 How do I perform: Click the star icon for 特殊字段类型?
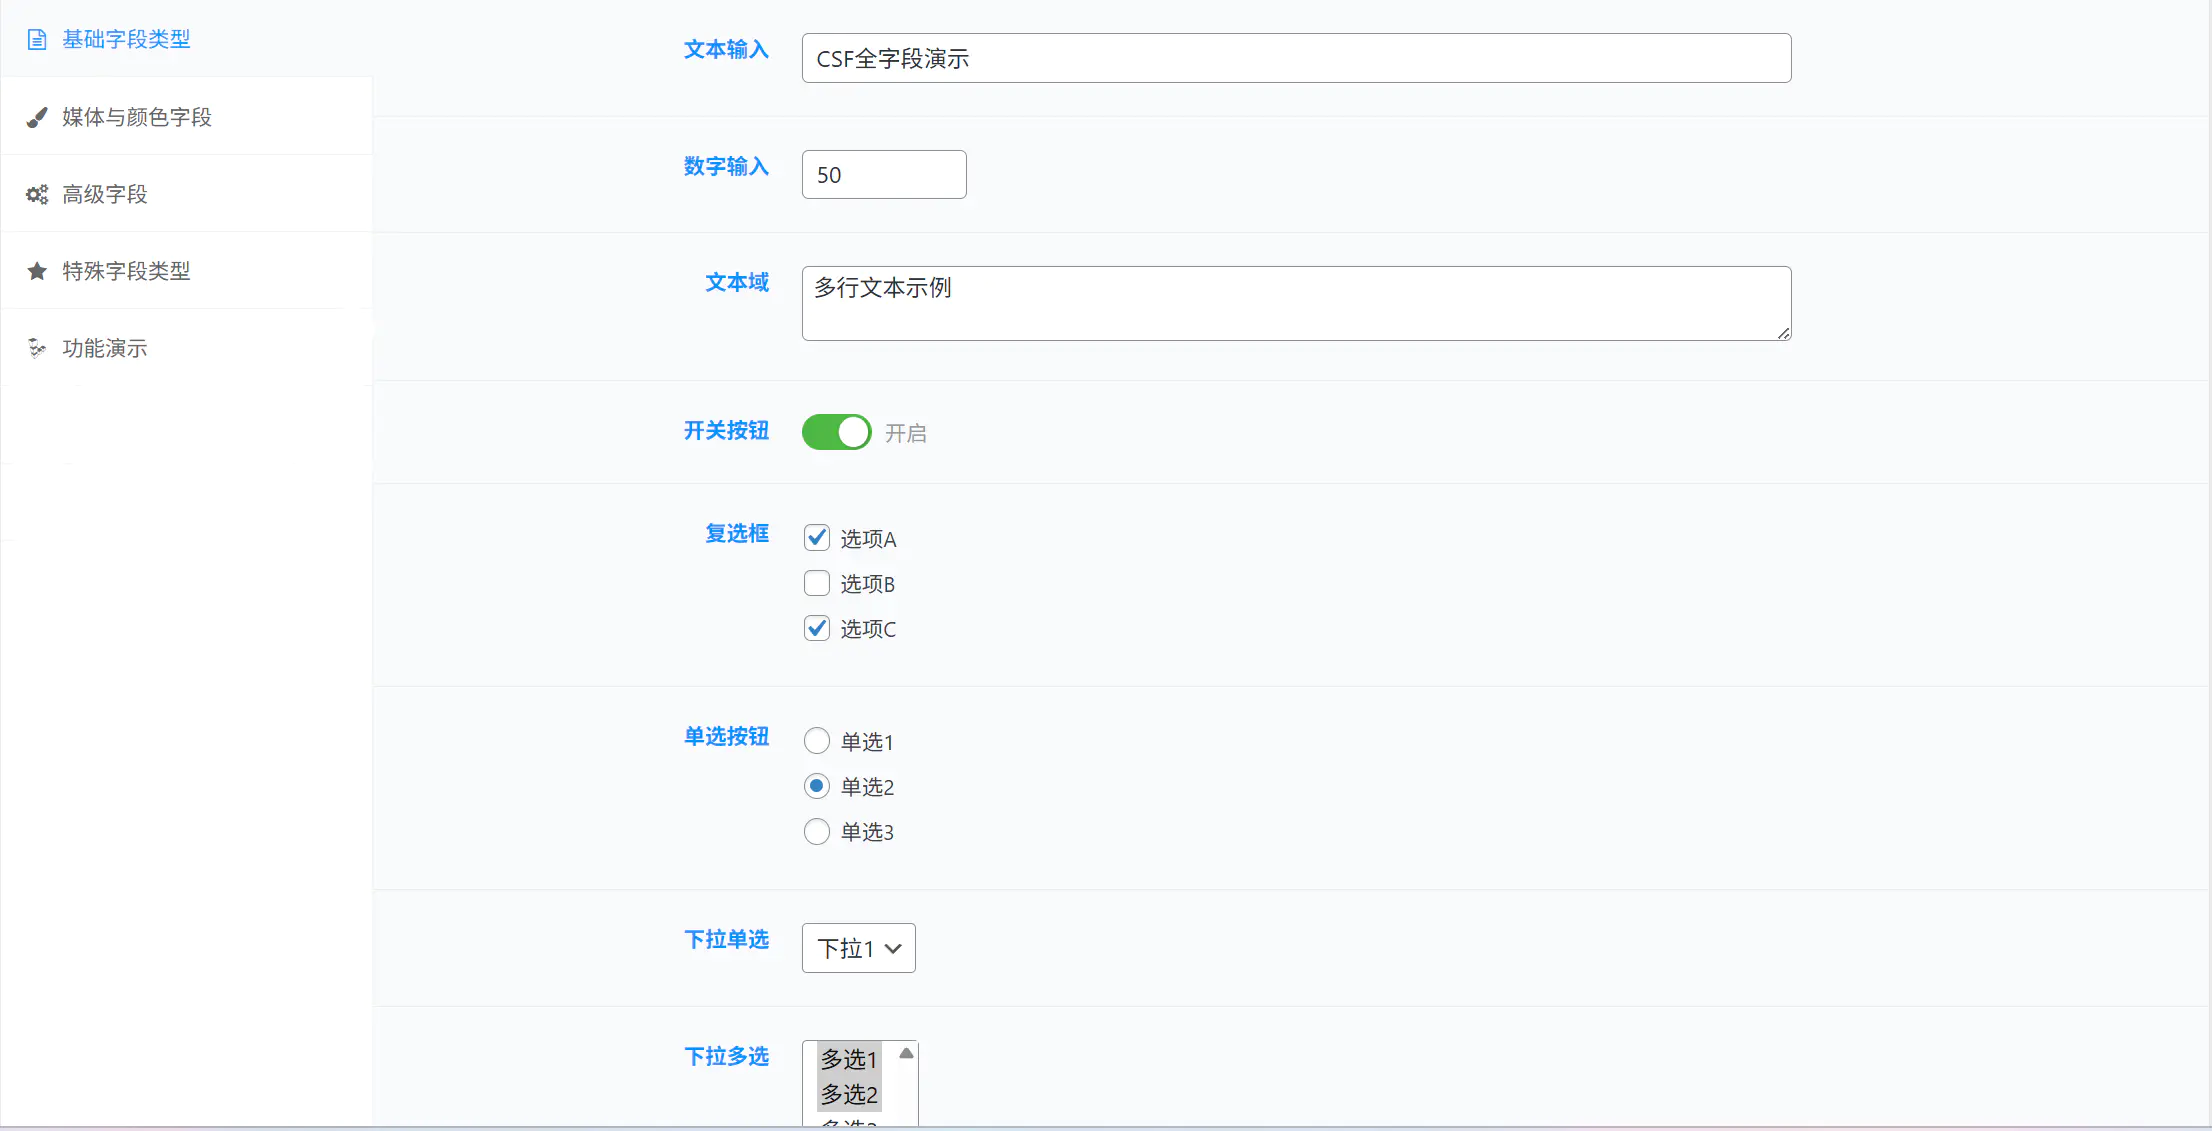click(37, 271)
